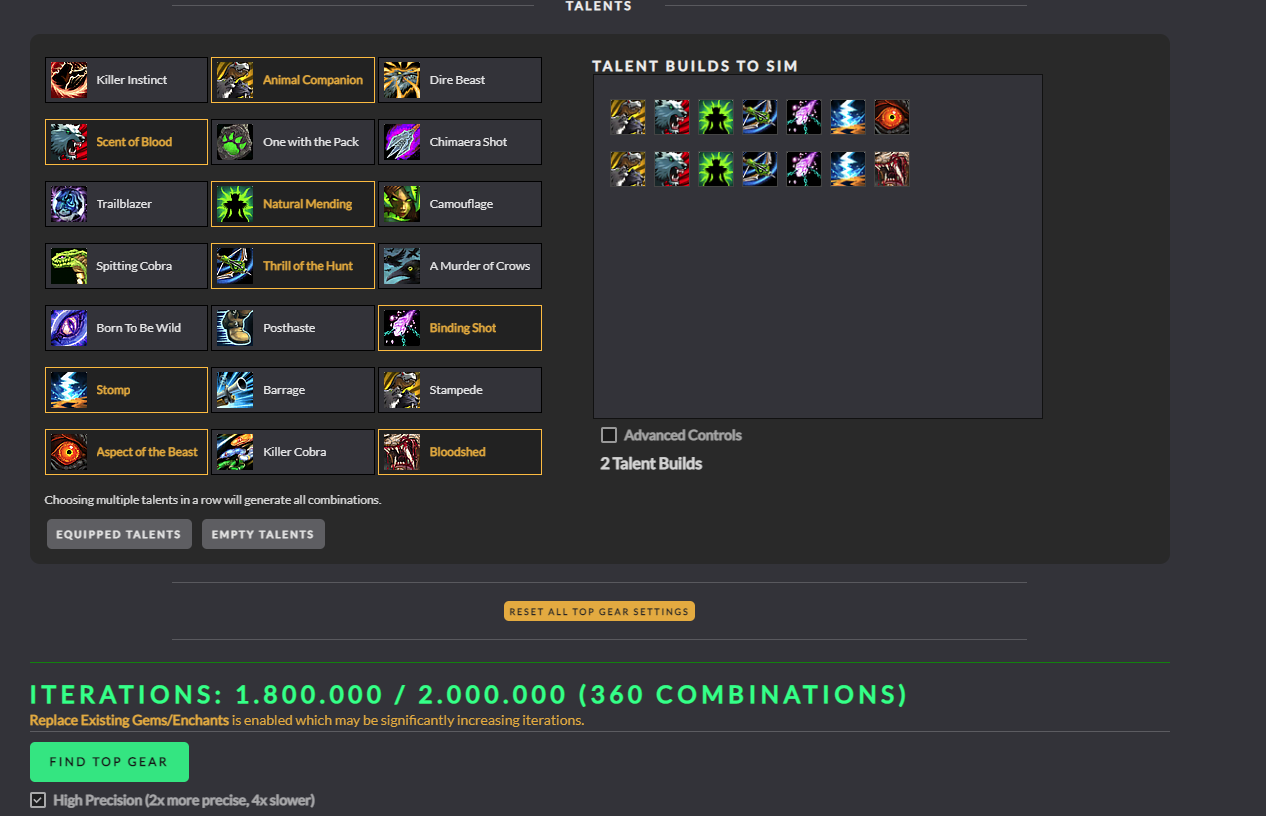Select the Killer Instinct talent icon

click(69, 80)
